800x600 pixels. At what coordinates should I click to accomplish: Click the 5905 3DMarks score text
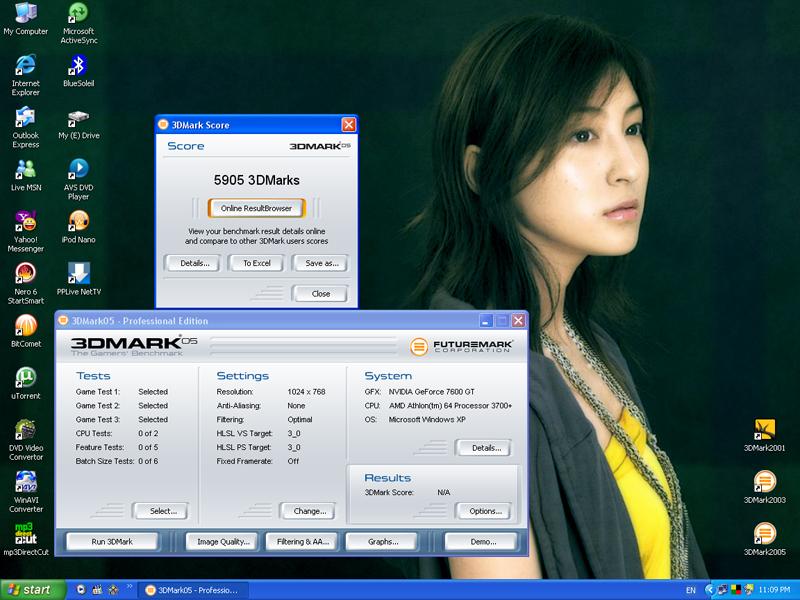(x=256, y=180)
